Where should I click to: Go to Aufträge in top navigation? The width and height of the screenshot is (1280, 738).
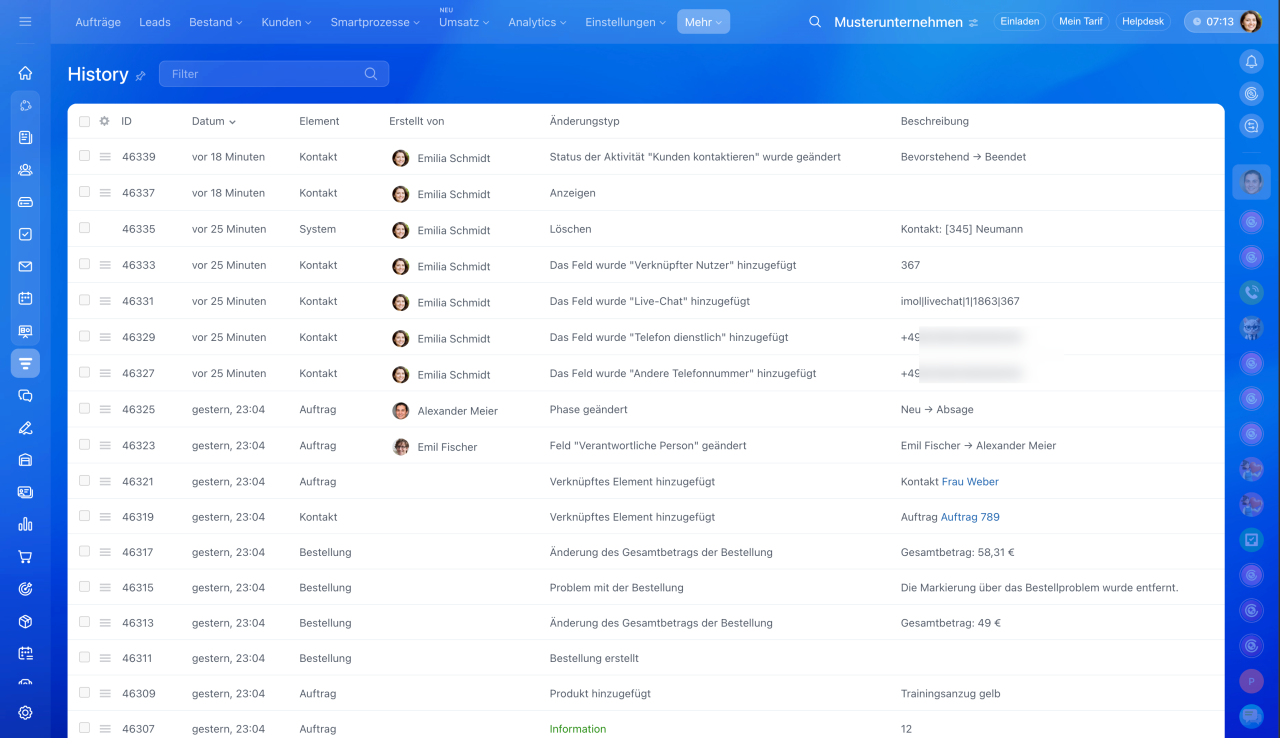tap(98, 22)
